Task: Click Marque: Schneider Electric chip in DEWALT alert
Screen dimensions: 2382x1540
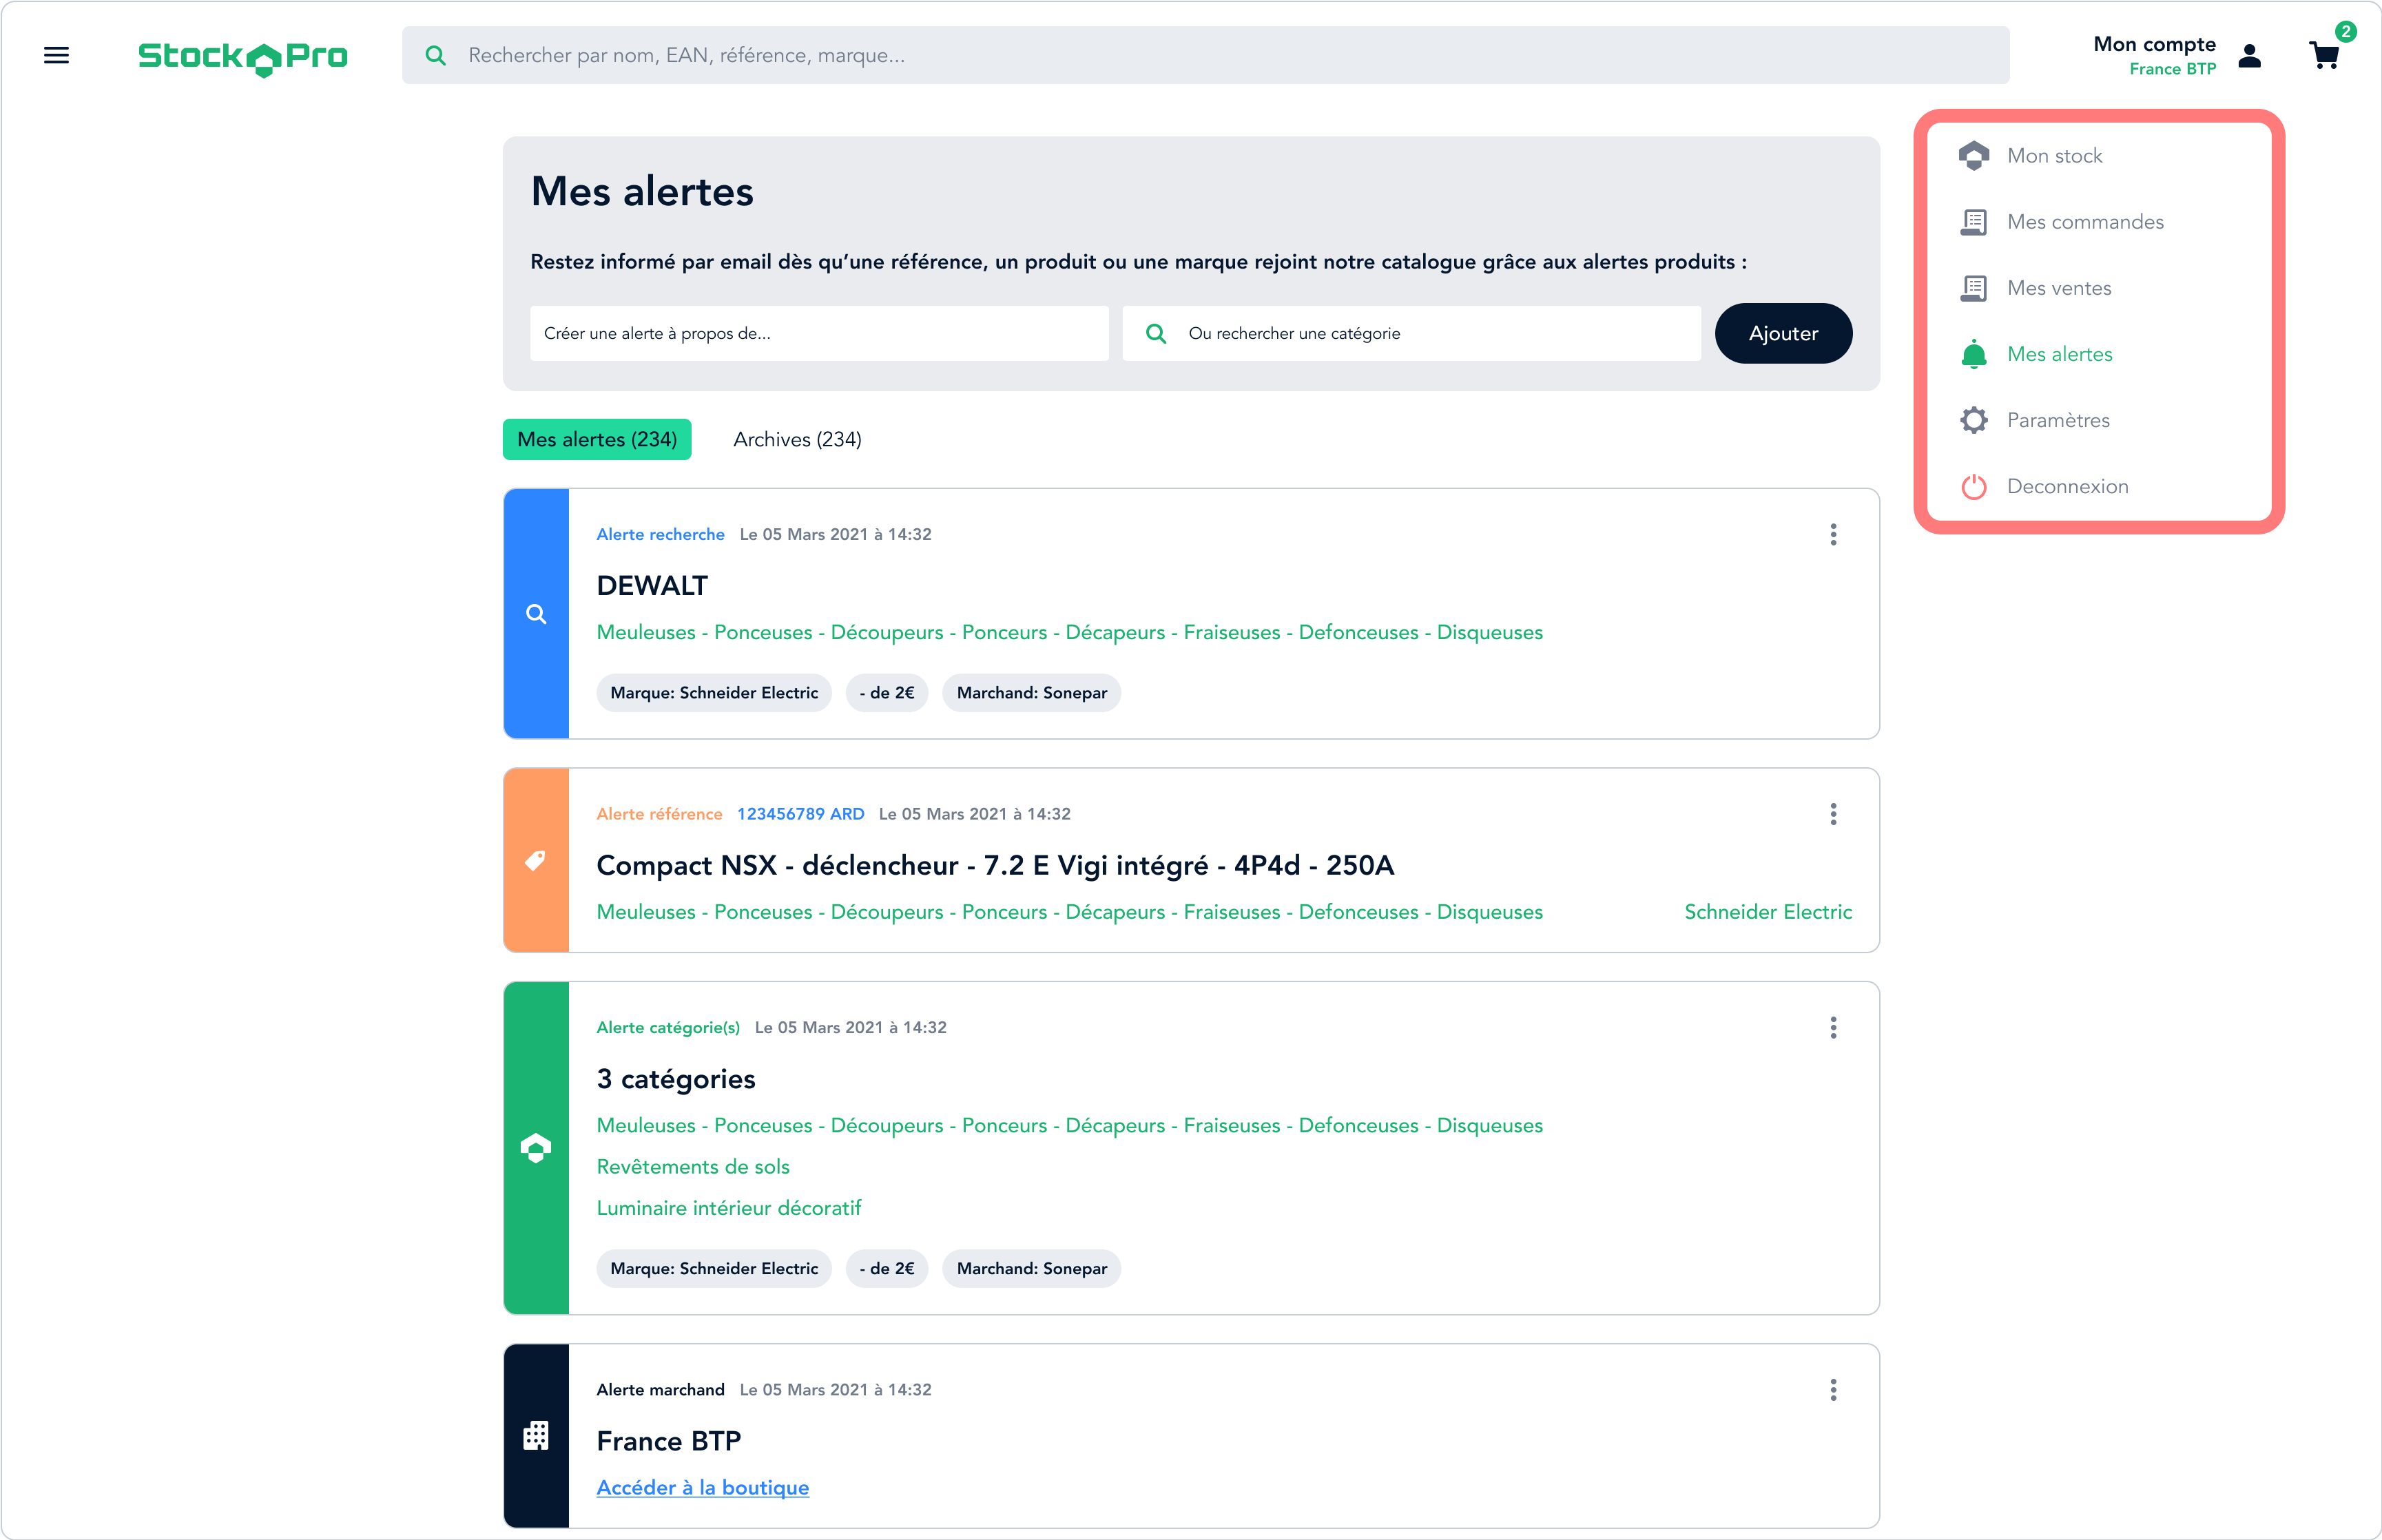Action: click(714, 693)
